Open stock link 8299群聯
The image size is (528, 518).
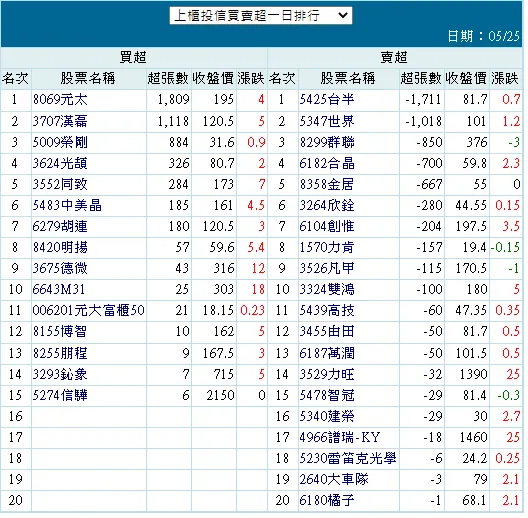[x=327, y=142]
